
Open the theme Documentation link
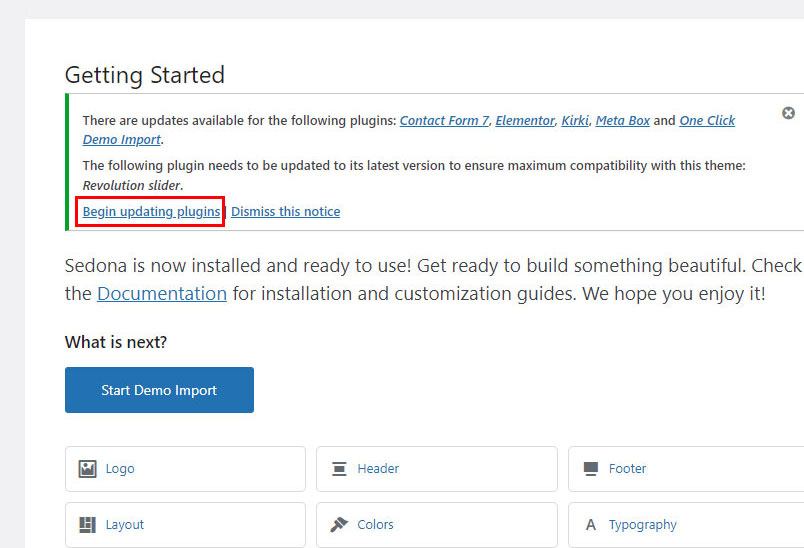pyautogui.click(x=162, y=294)
